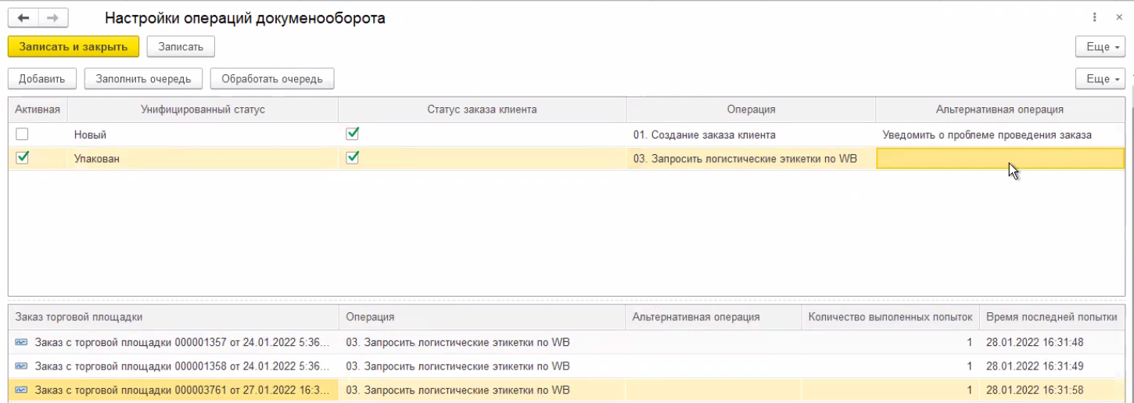Uncheck Активная checkbox for Упакован row
Image resolution: width=1134 pixels, height=403 pixels.
click(x=22, y=158)
